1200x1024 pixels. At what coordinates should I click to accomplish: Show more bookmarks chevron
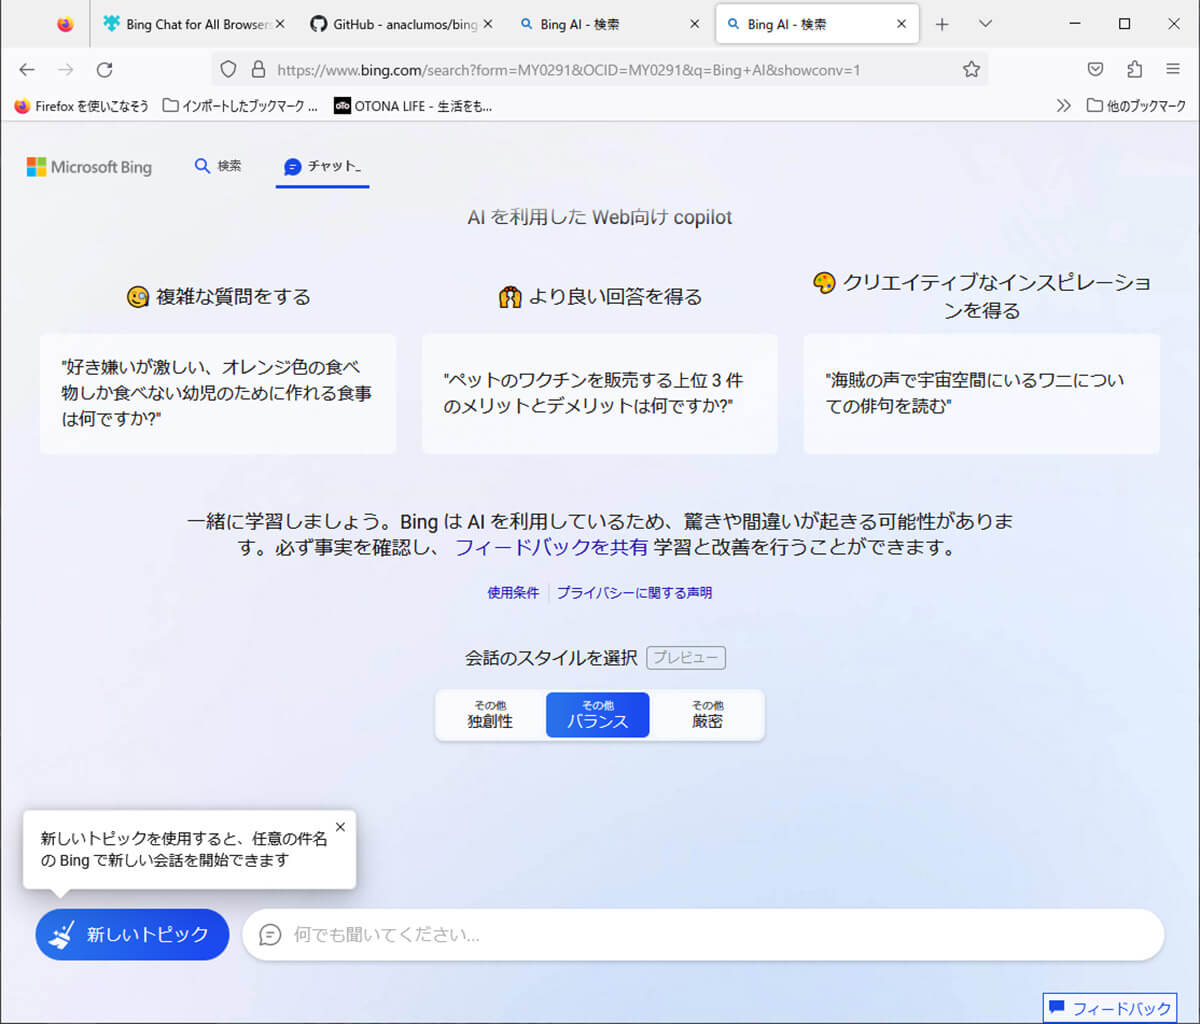tap(1063, 106)
